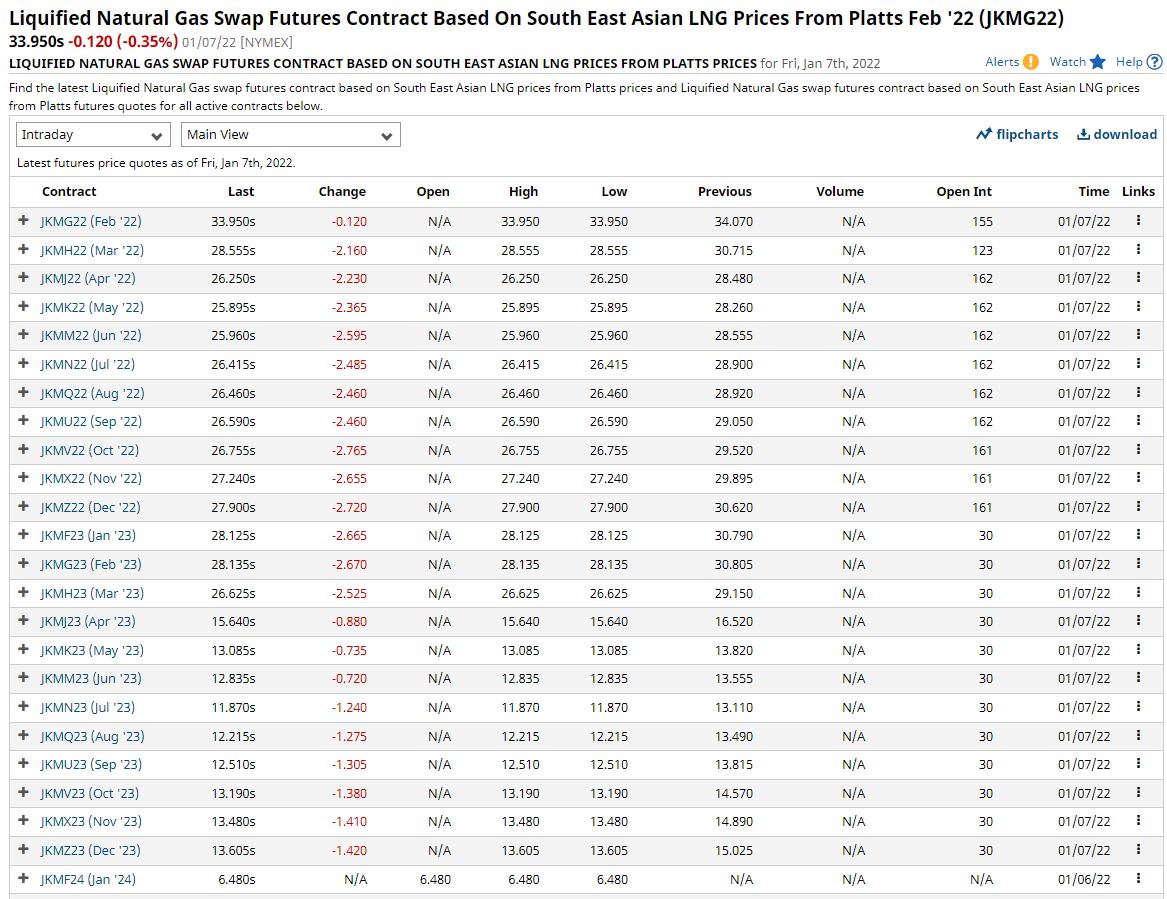Viewport: 1167px width, 899px height.
Task: Open Links menu for JKMN23 (Jul '23) row
Action: [x=1138, y=706]
